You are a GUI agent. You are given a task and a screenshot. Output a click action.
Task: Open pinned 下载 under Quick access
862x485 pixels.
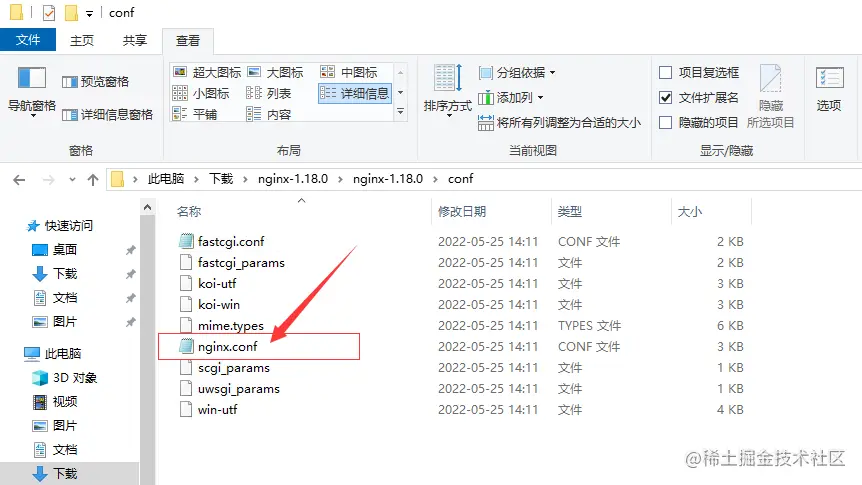point(64,274)
